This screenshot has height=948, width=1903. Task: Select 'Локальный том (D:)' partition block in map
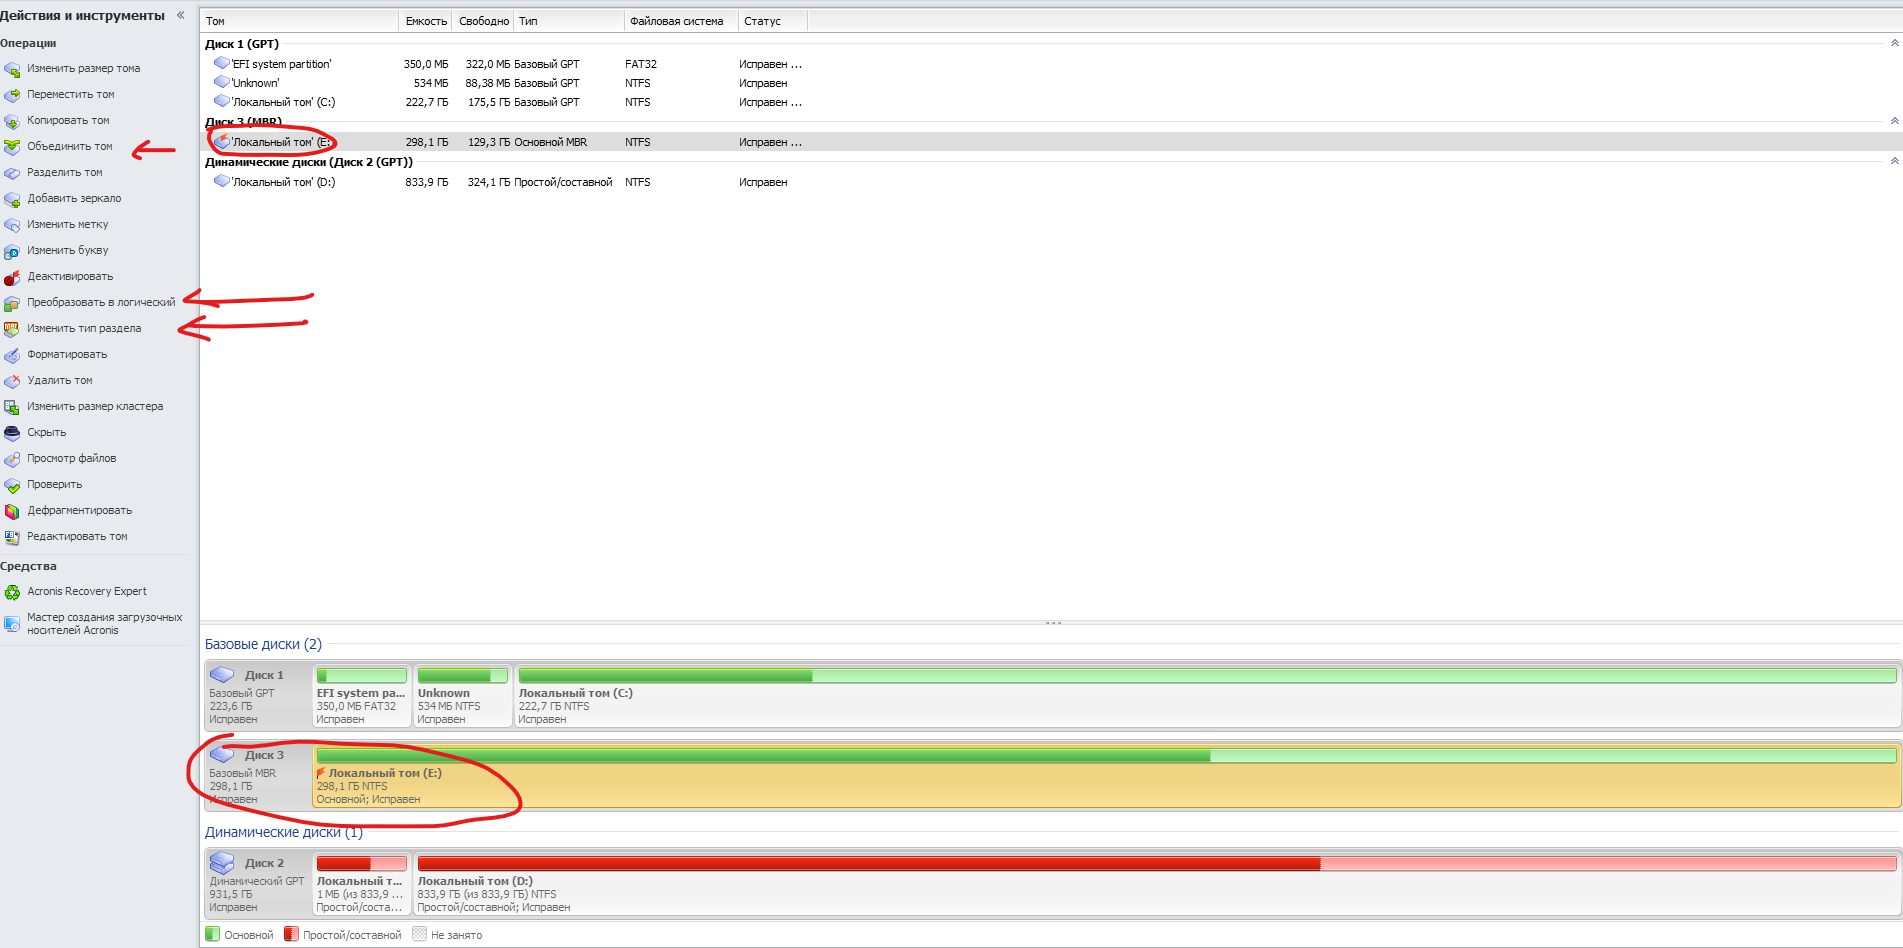(1157, 884)
